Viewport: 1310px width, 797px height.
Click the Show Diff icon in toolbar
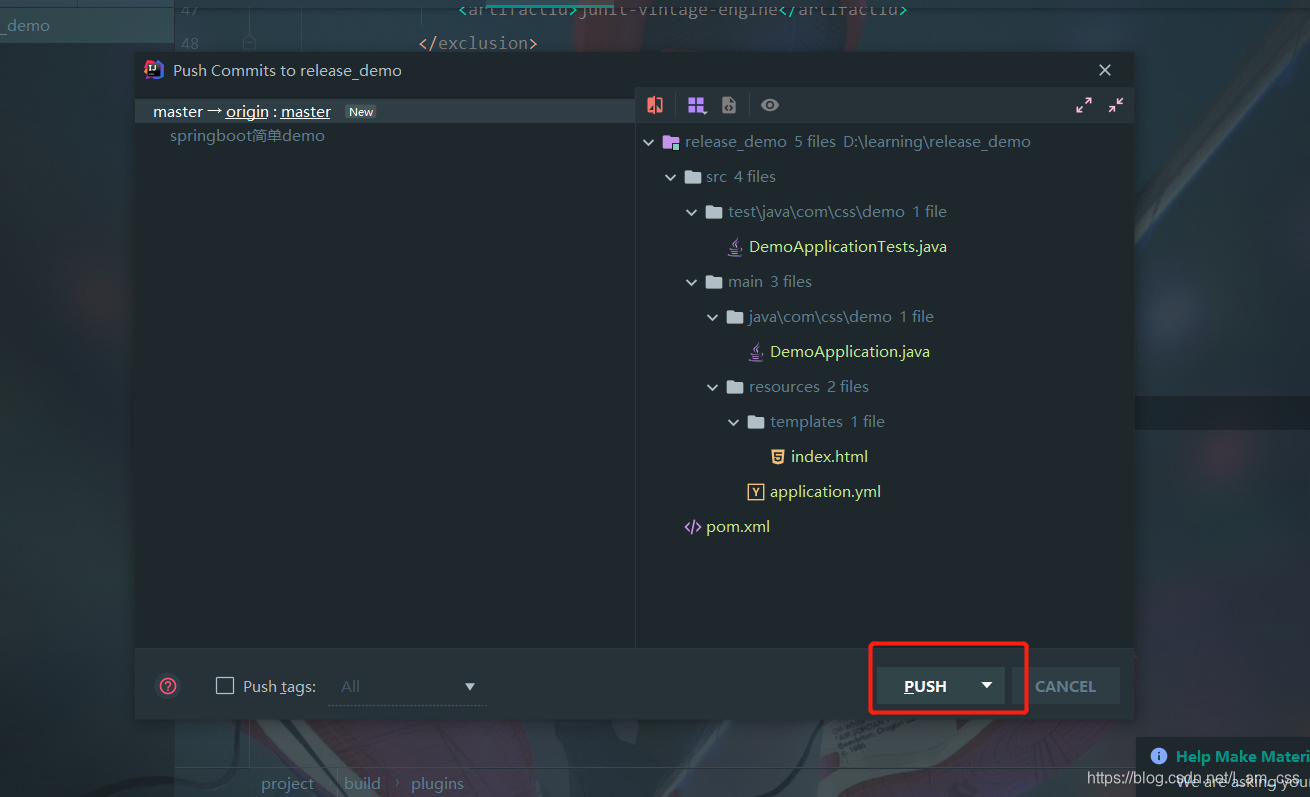coord(655,105)
